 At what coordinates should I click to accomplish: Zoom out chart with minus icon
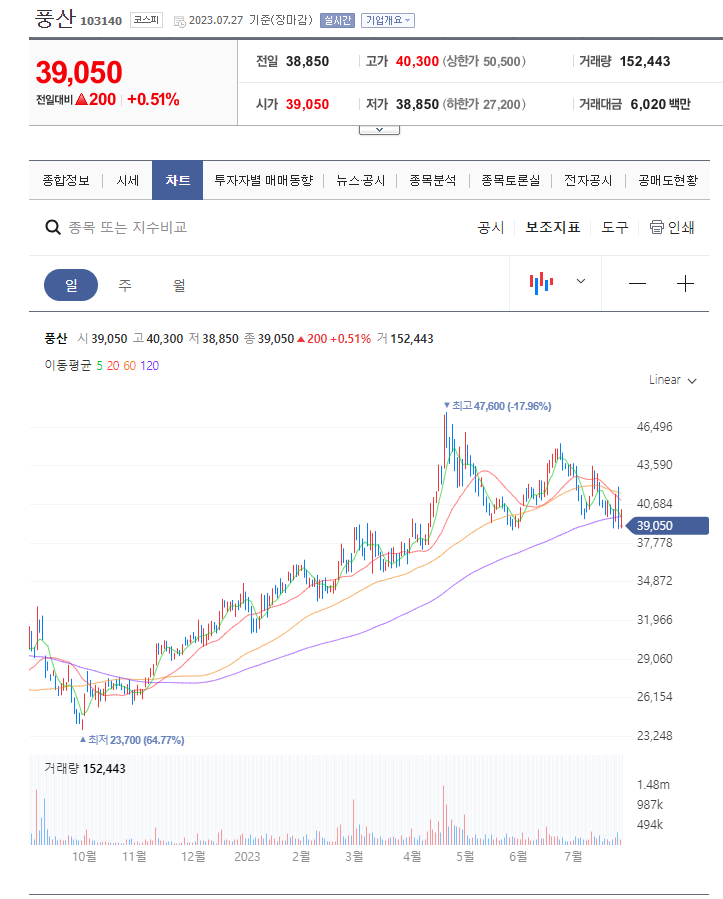(x=637, y=284)
